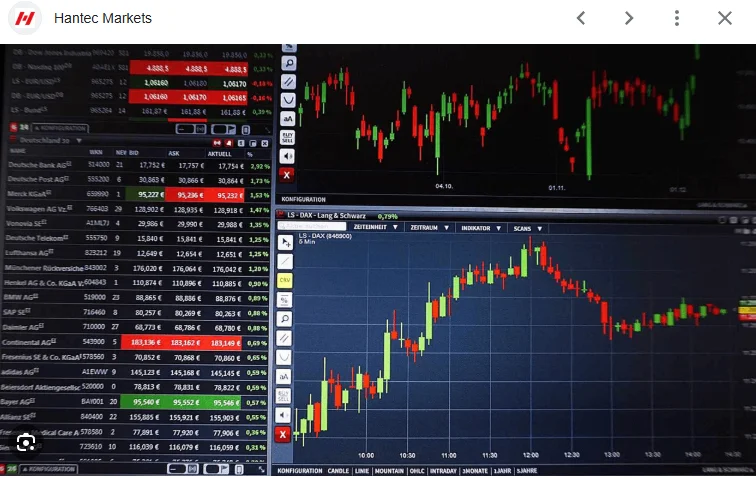
Task: Click the aA text tool in DAX chart
Action: [284, 377]
